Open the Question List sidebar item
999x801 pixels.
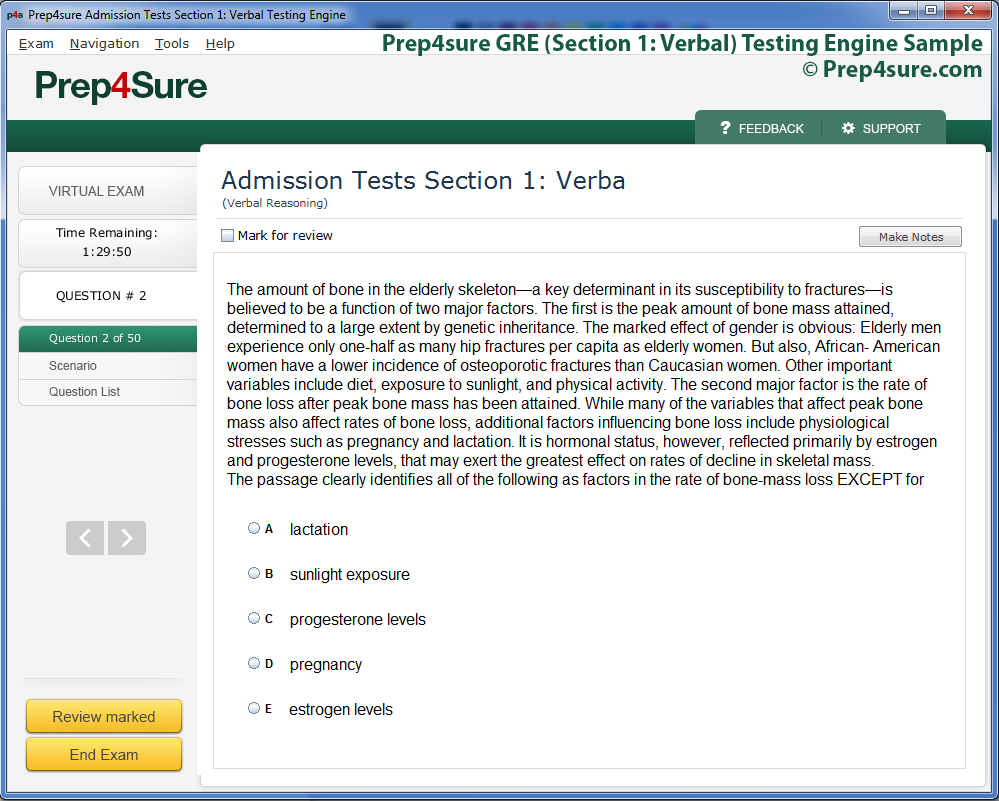click(85, 392)
